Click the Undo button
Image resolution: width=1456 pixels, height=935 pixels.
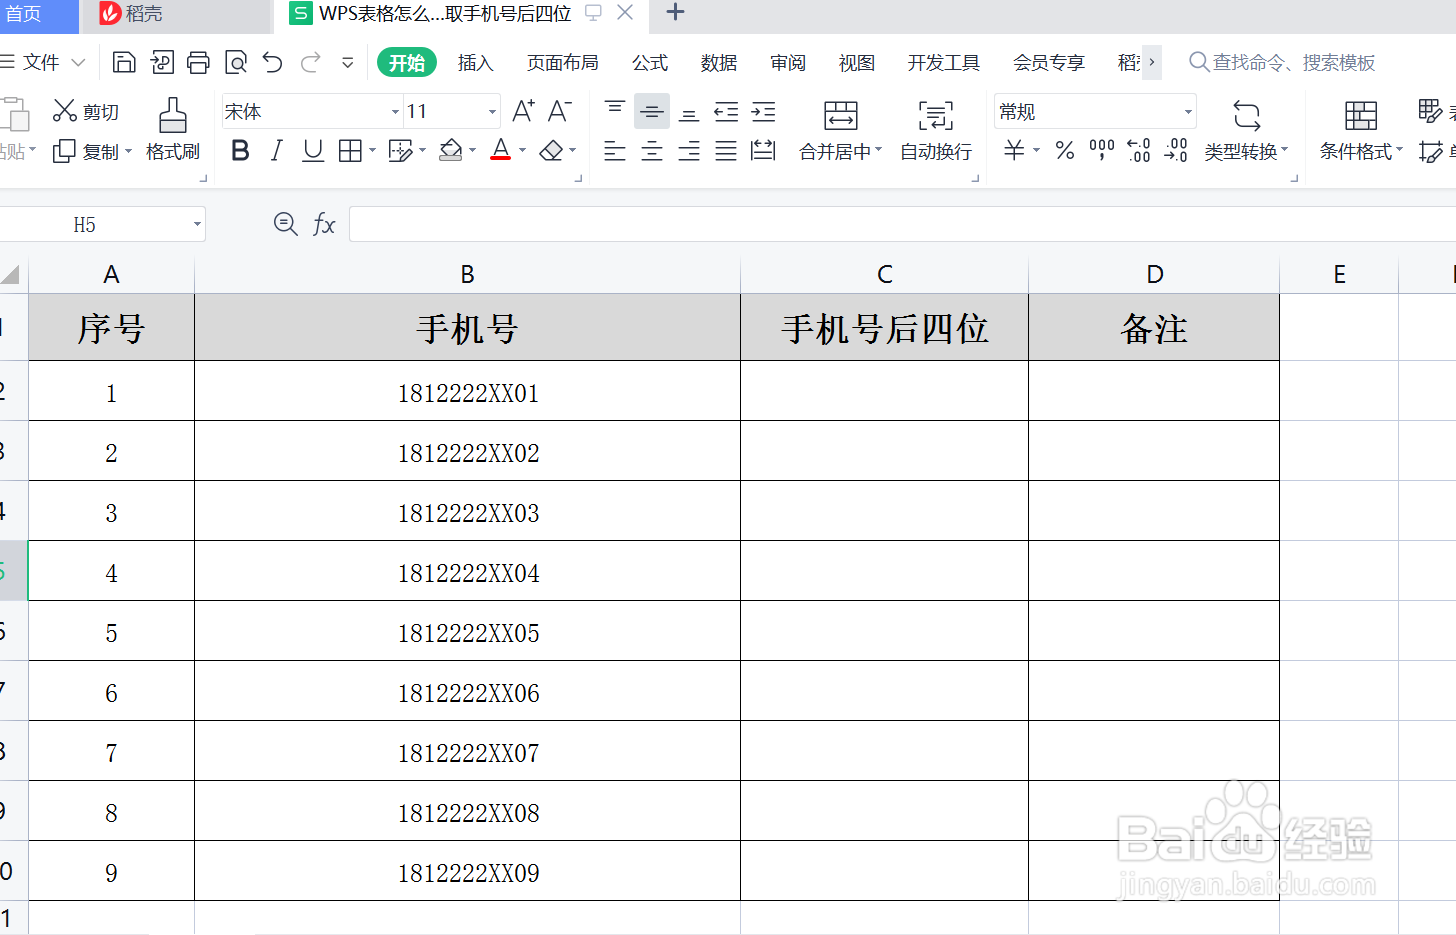pos(271,62)
